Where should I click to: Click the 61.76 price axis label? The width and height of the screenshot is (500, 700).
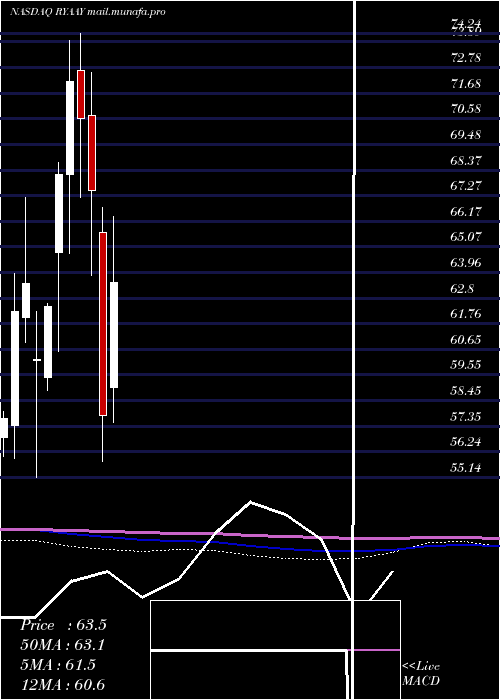466,314
